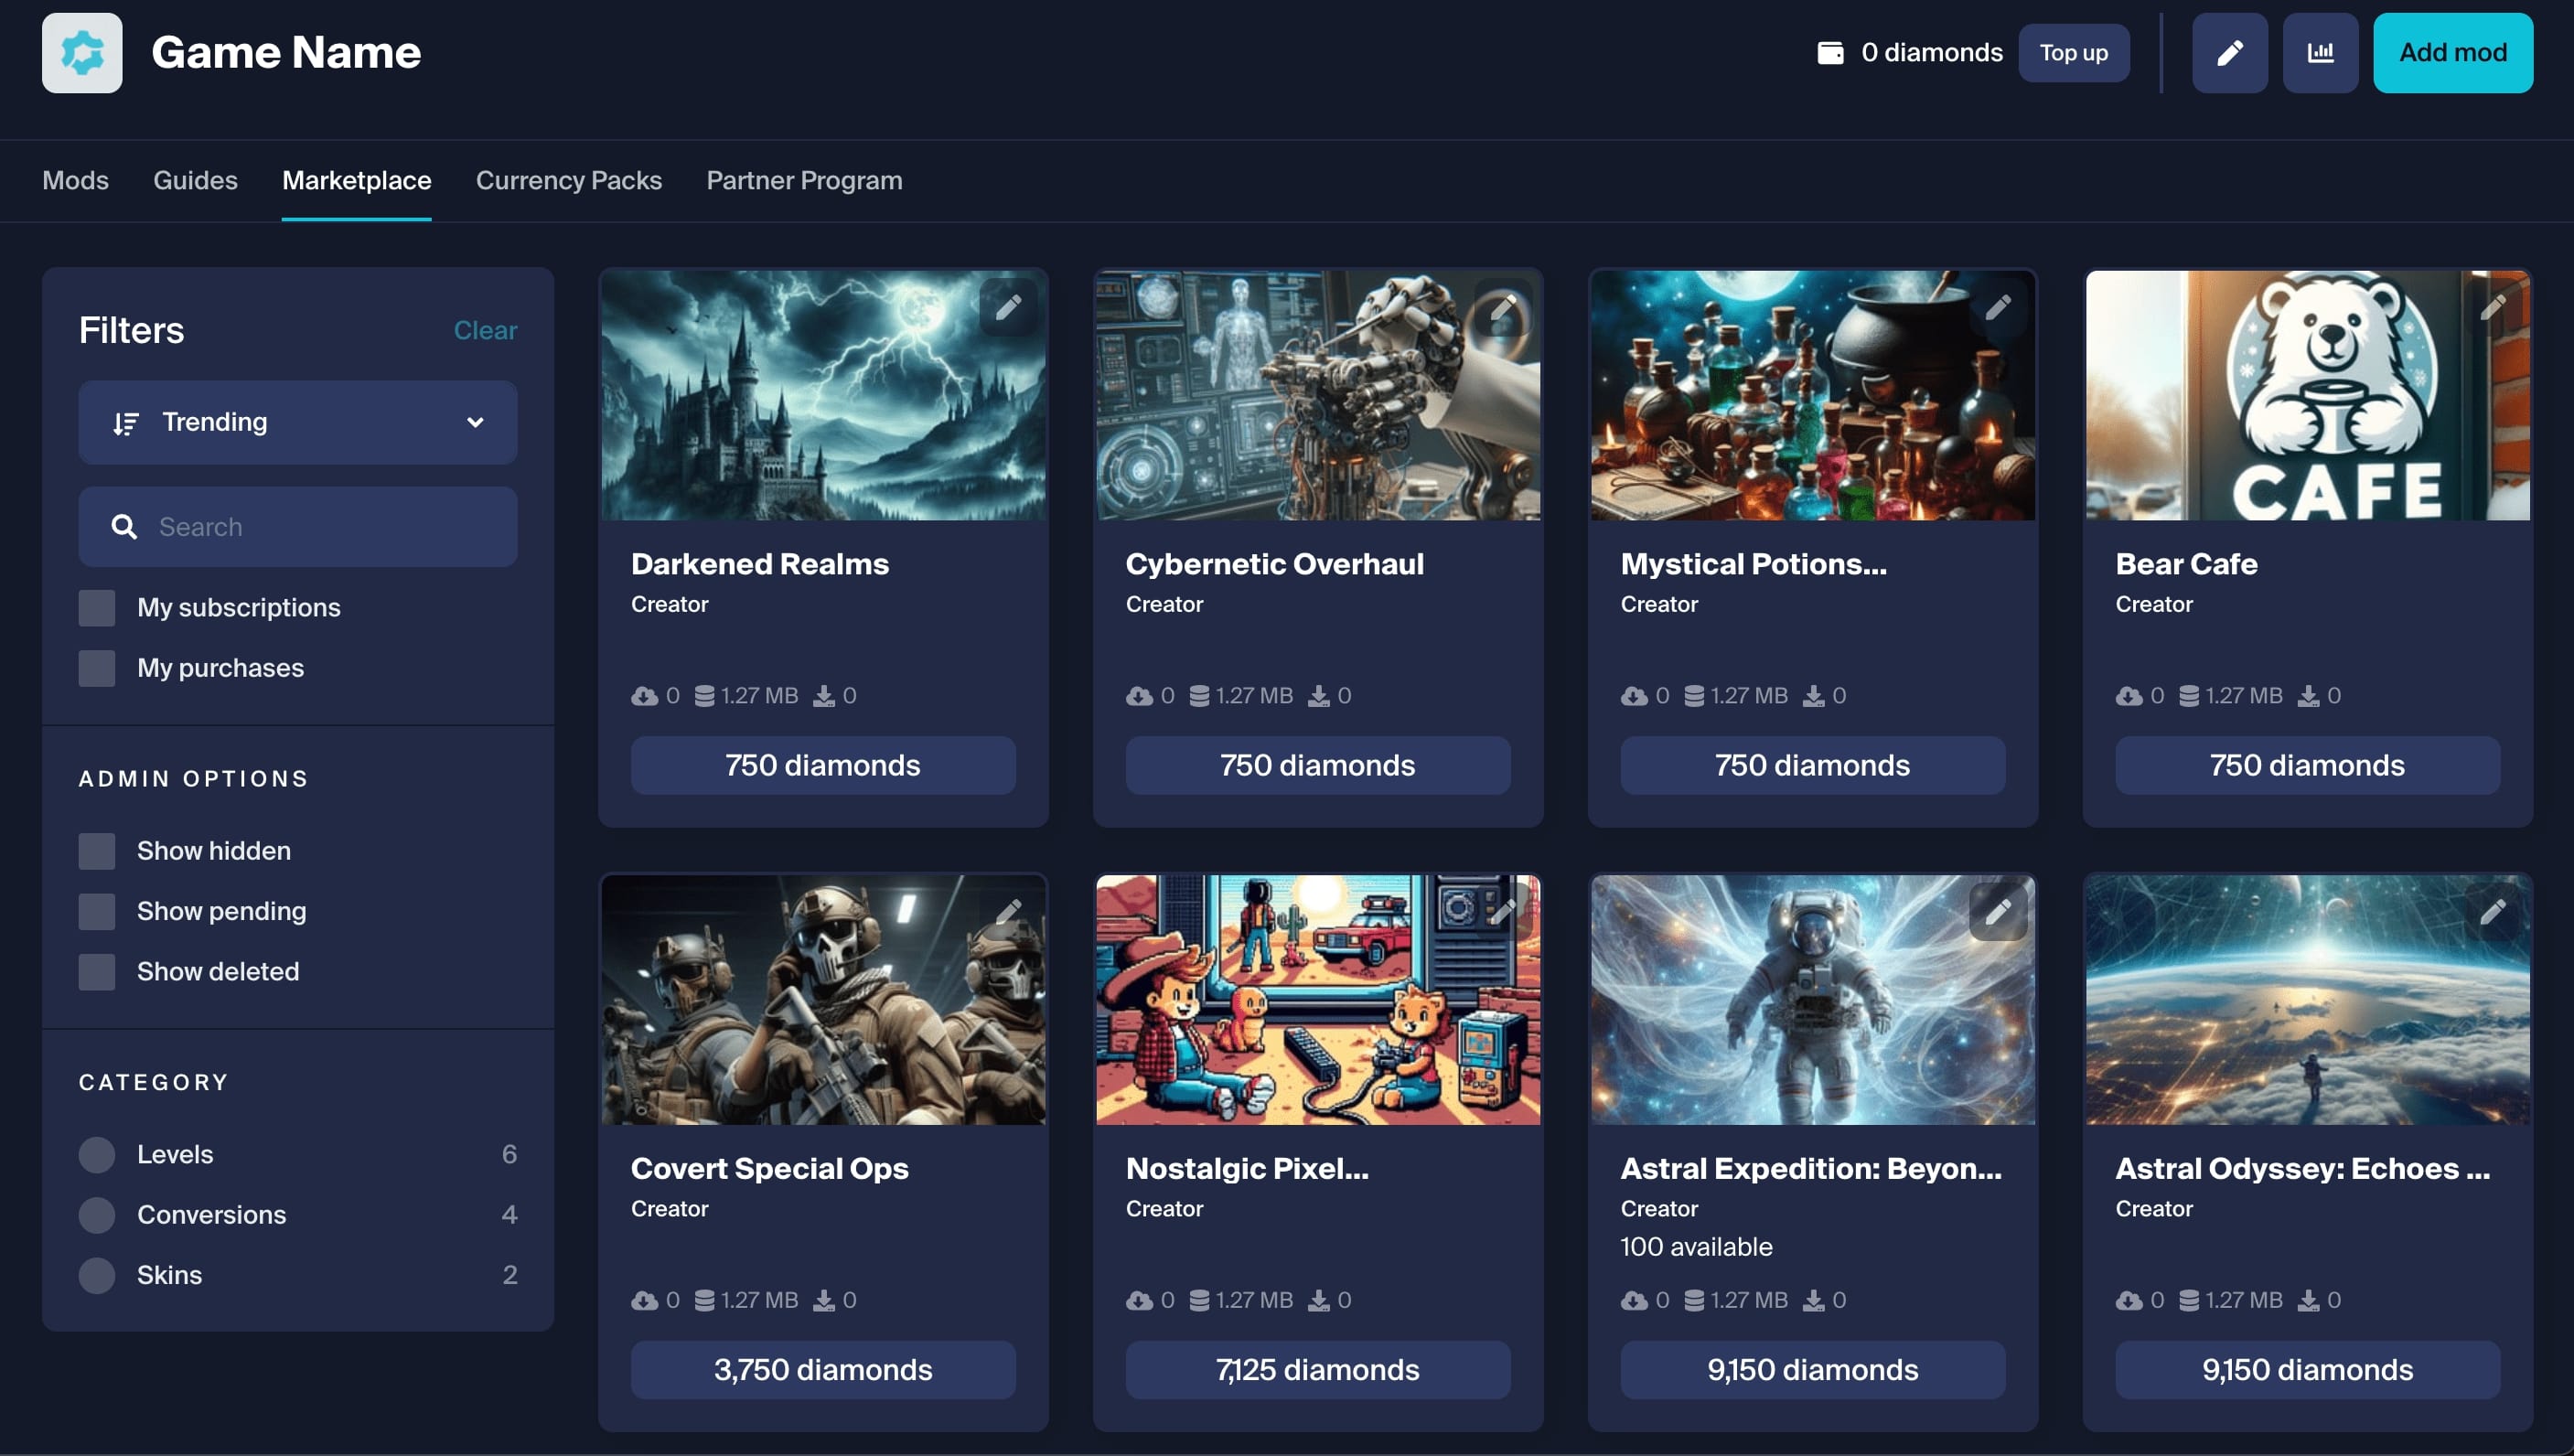Edit the Covert Special Ops mod via pencil icon
The image size is (2574, 1456).
[x=1008, y=911]
